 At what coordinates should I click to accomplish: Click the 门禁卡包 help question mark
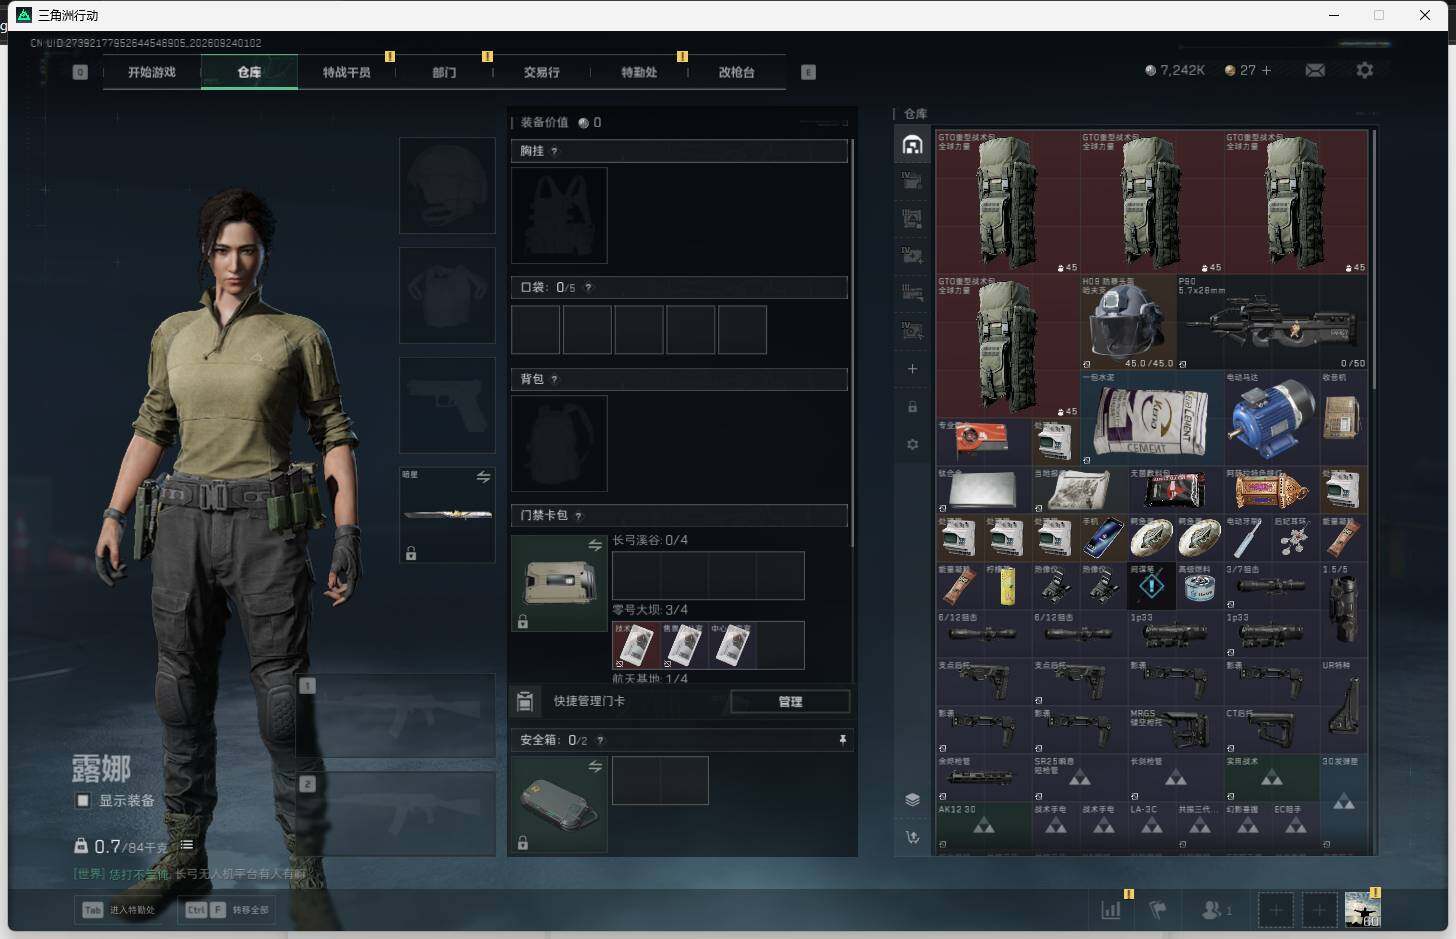578,515
